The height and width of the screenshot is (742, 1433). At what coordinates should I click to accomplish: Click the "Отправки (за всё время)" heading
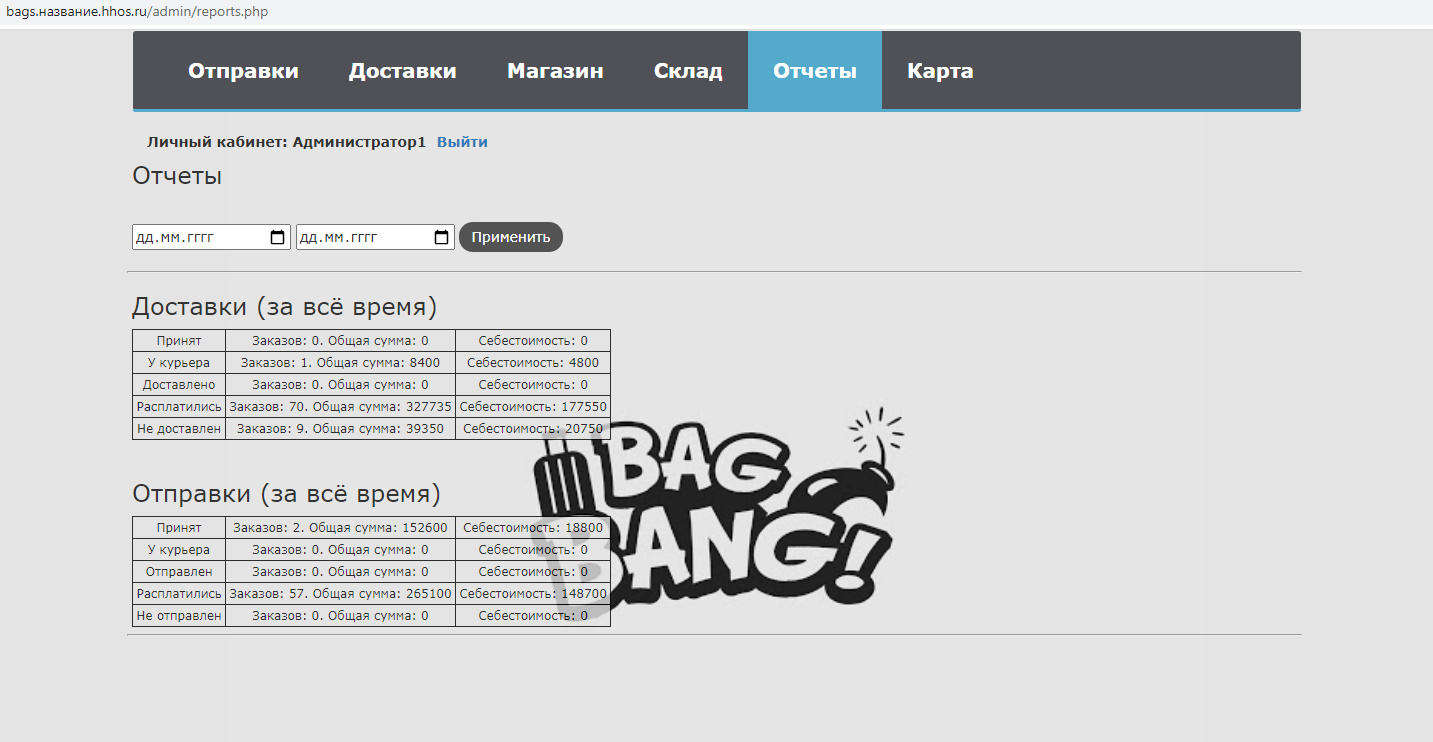click(286, 494)
